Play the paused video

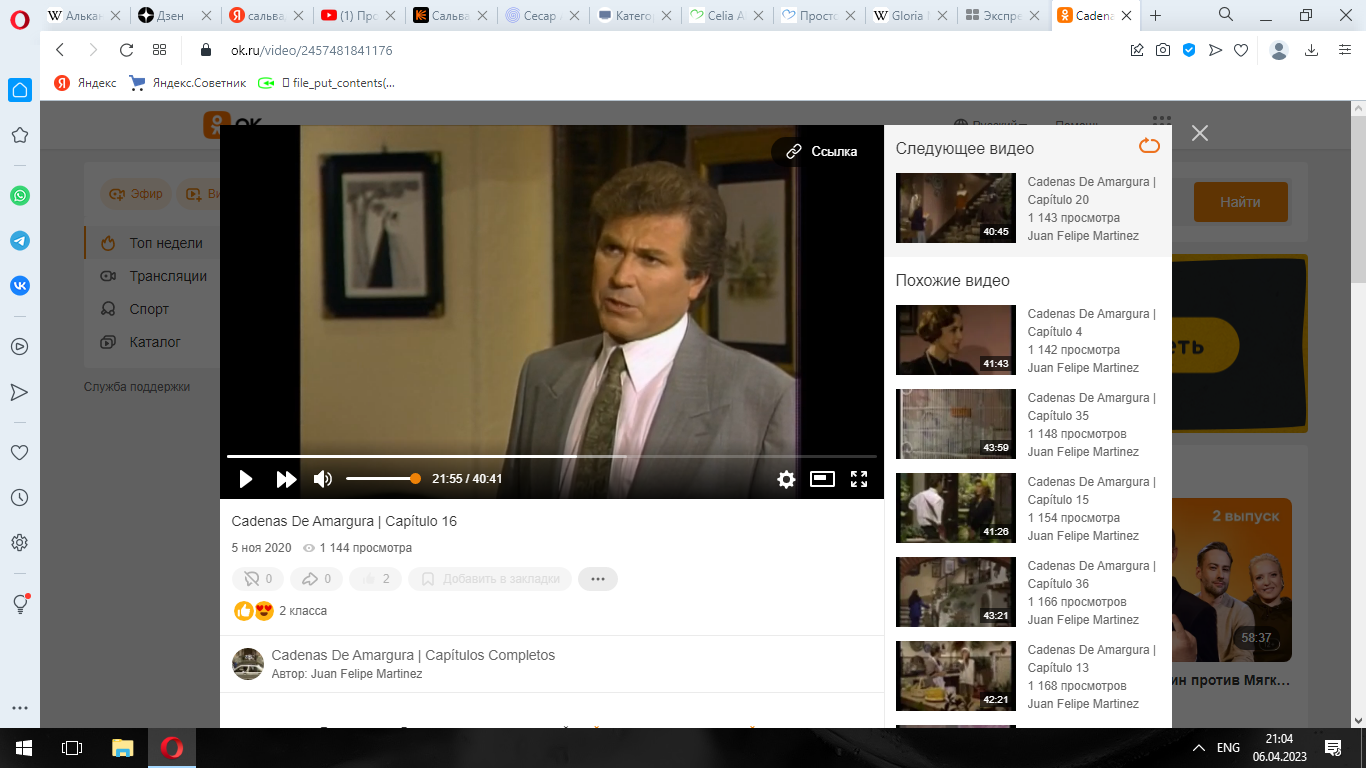click(x=245, y=479)
